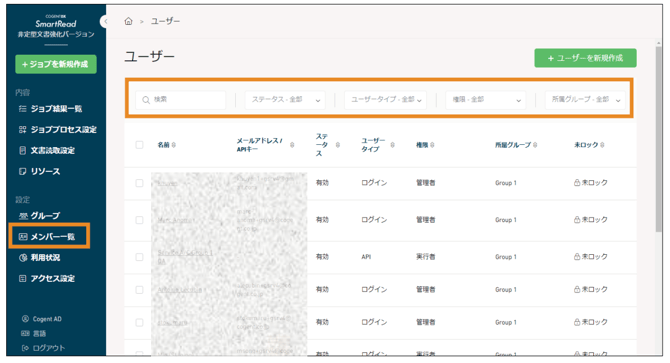Sort by 名前 column arrows
670x363 pixels.
click(173, 145)
